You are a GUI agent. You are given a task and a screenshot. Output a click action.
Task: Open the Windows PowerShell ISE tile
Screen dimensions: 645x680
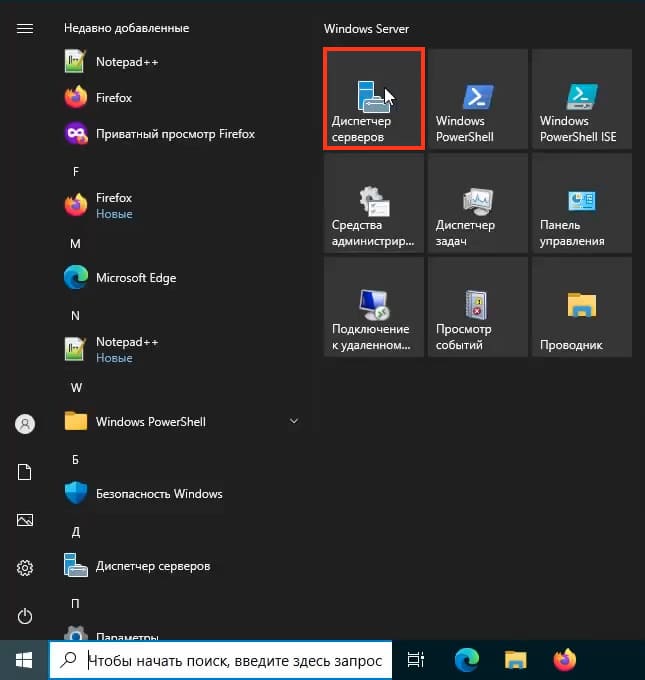pyautogui.click(x=582, y=99)
